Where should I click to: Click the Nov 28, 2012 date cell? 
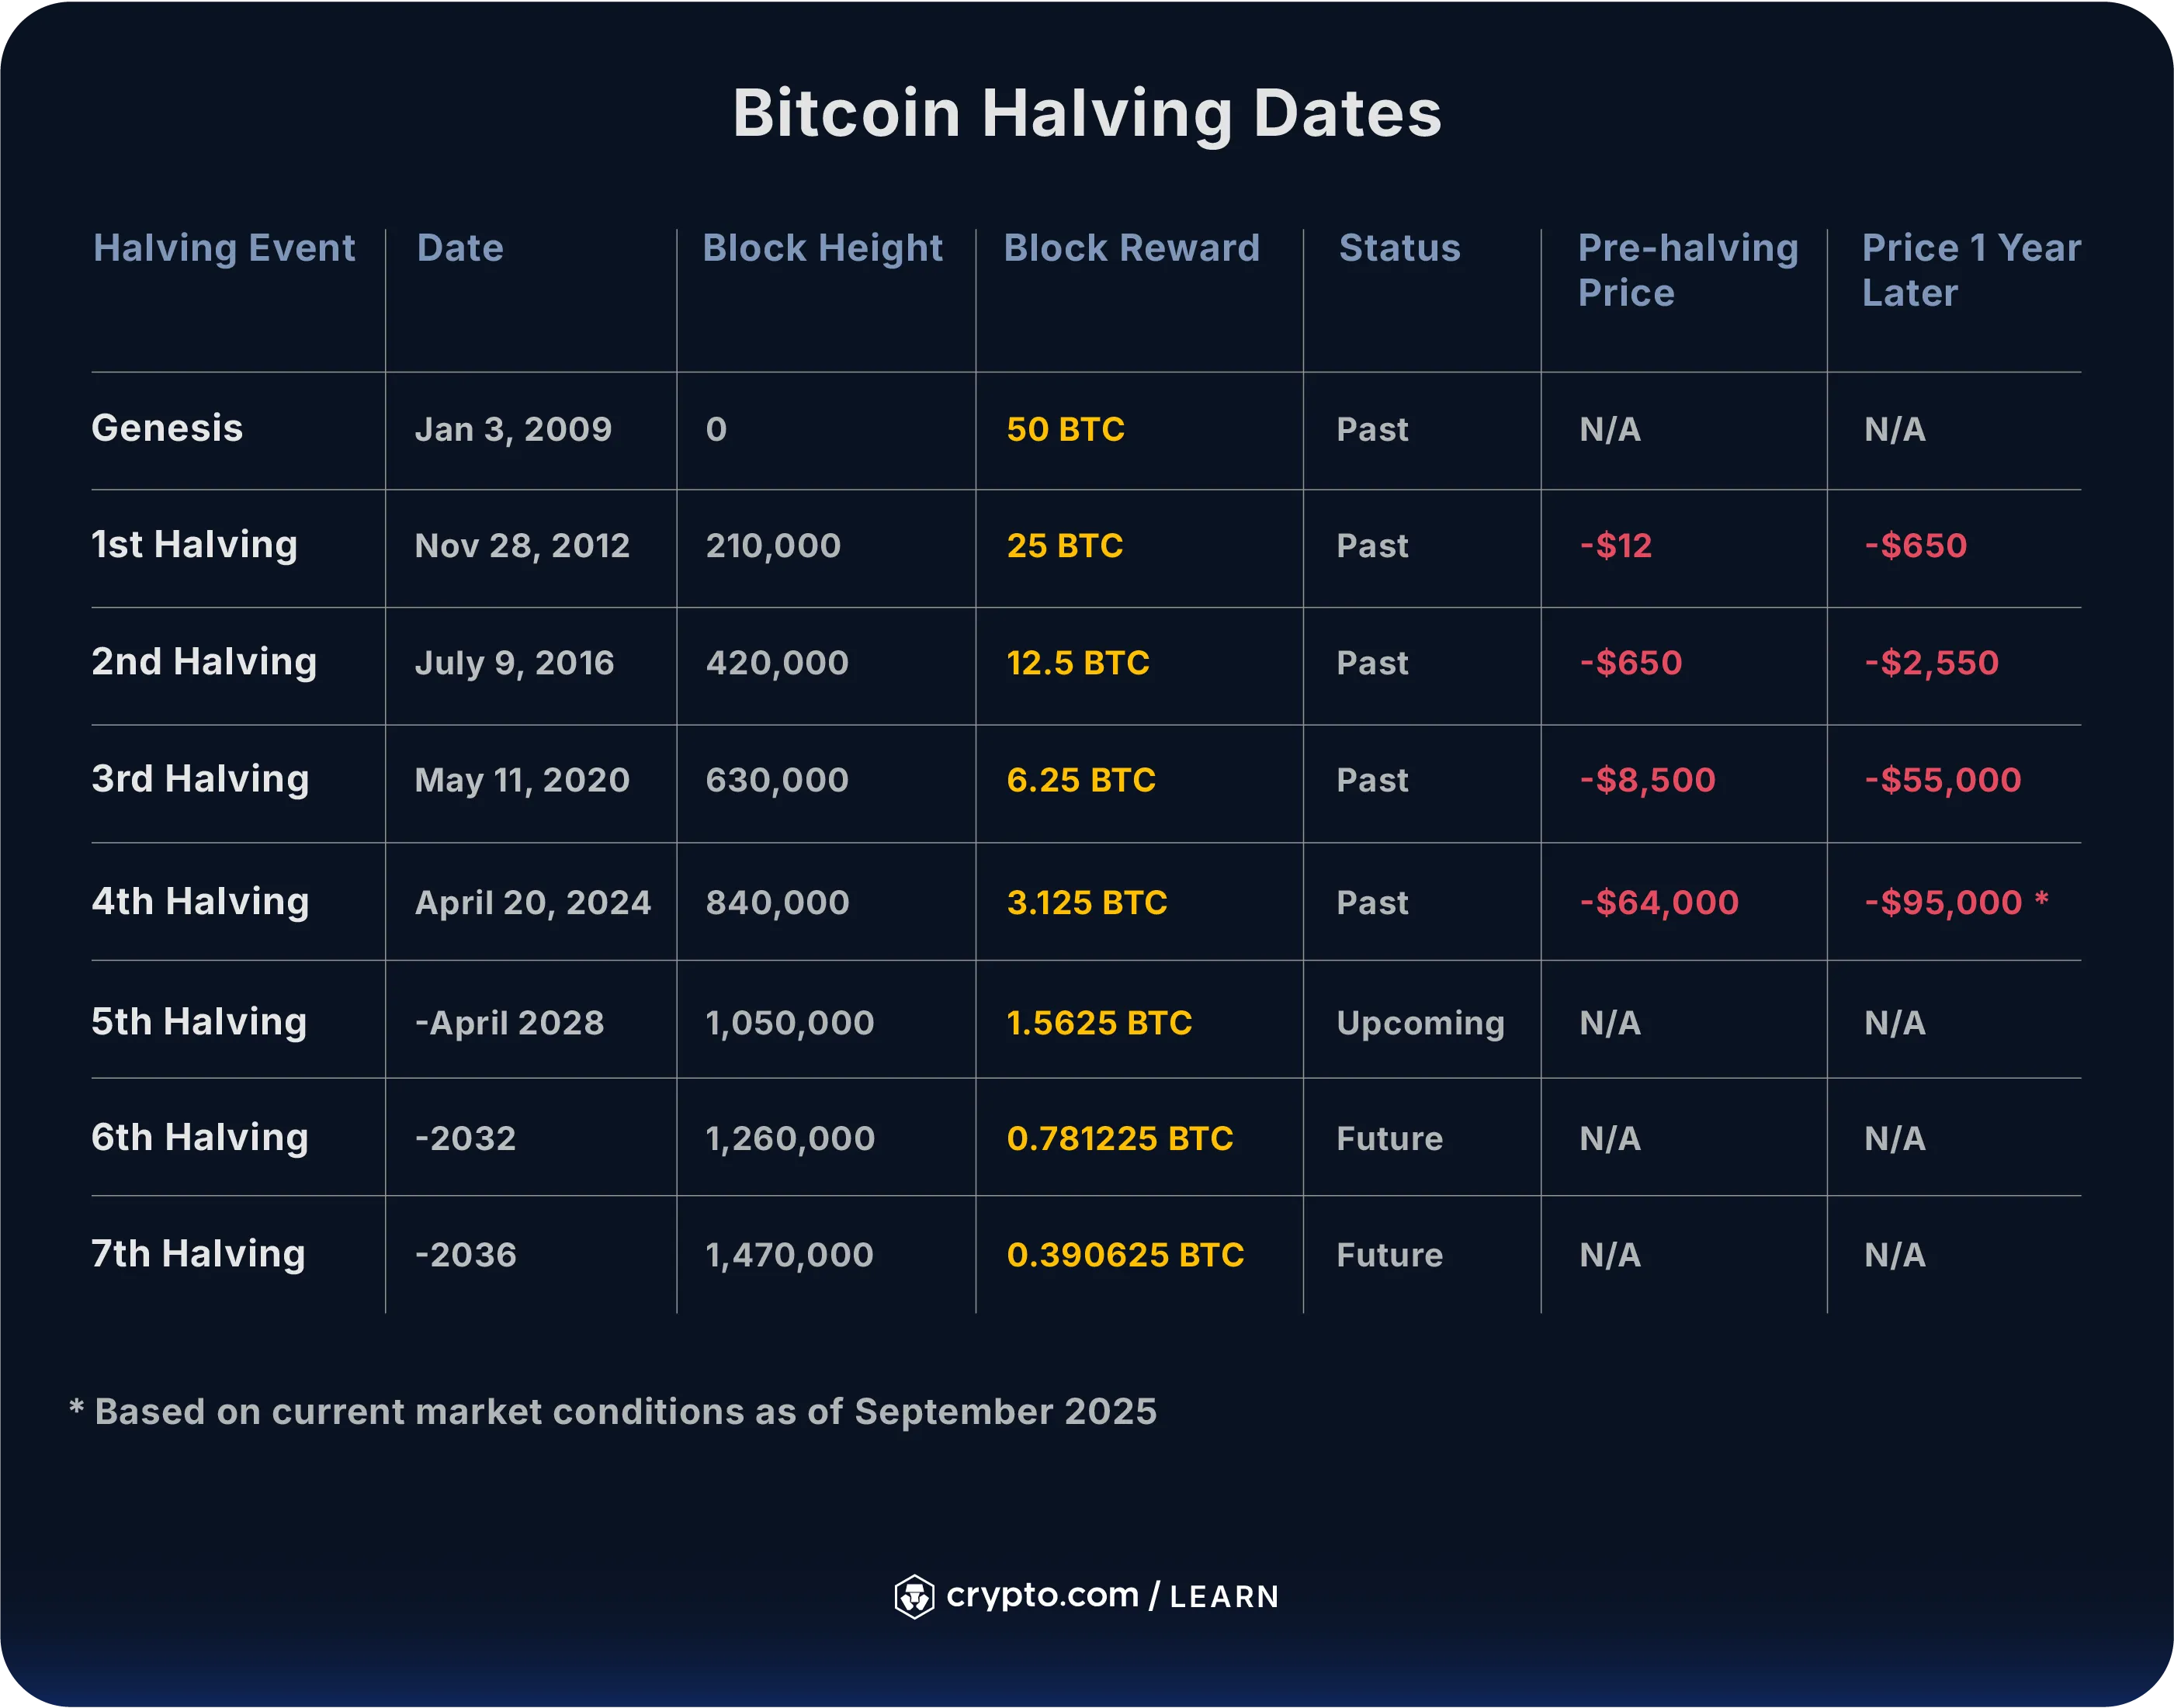point(522,546)
